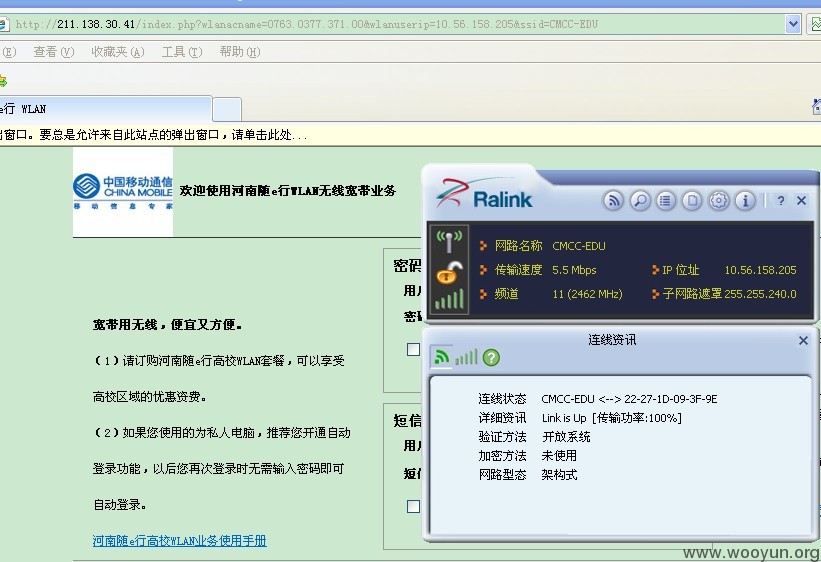The image size is (821, 562).
Task: Tick the checkbox in password login section
Action: [x=413, y=349]
